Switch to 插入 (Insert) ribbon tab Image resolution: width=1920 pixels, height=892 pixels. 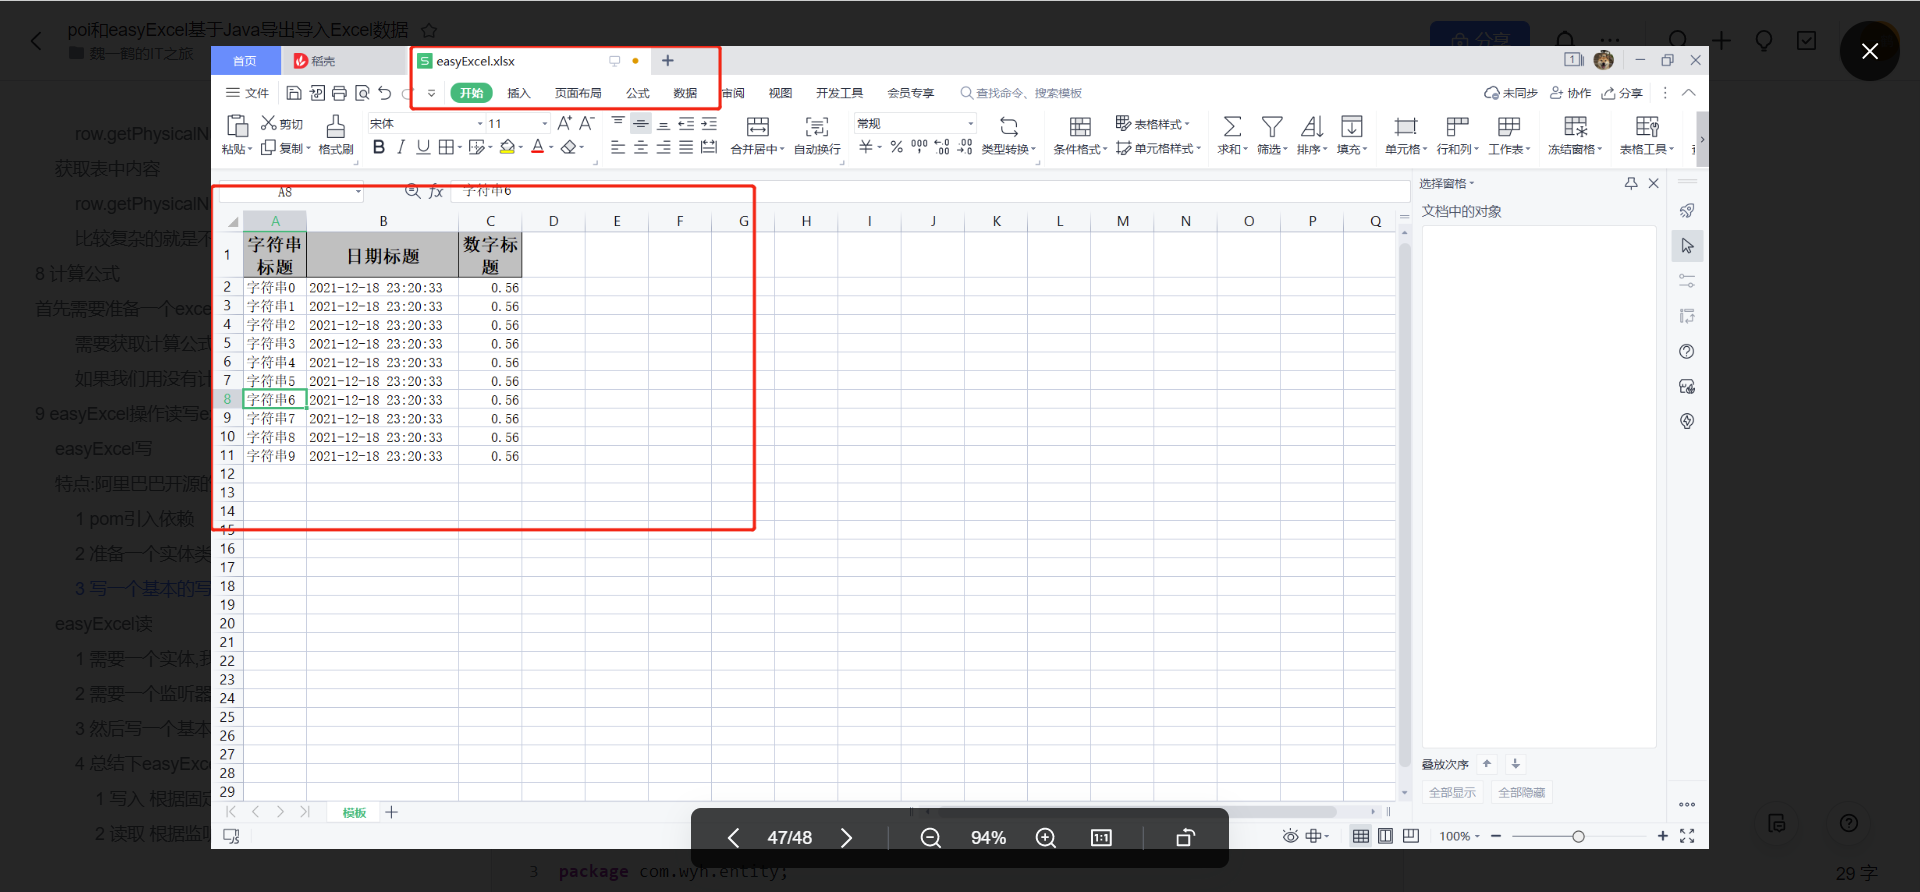coord(518,93)
